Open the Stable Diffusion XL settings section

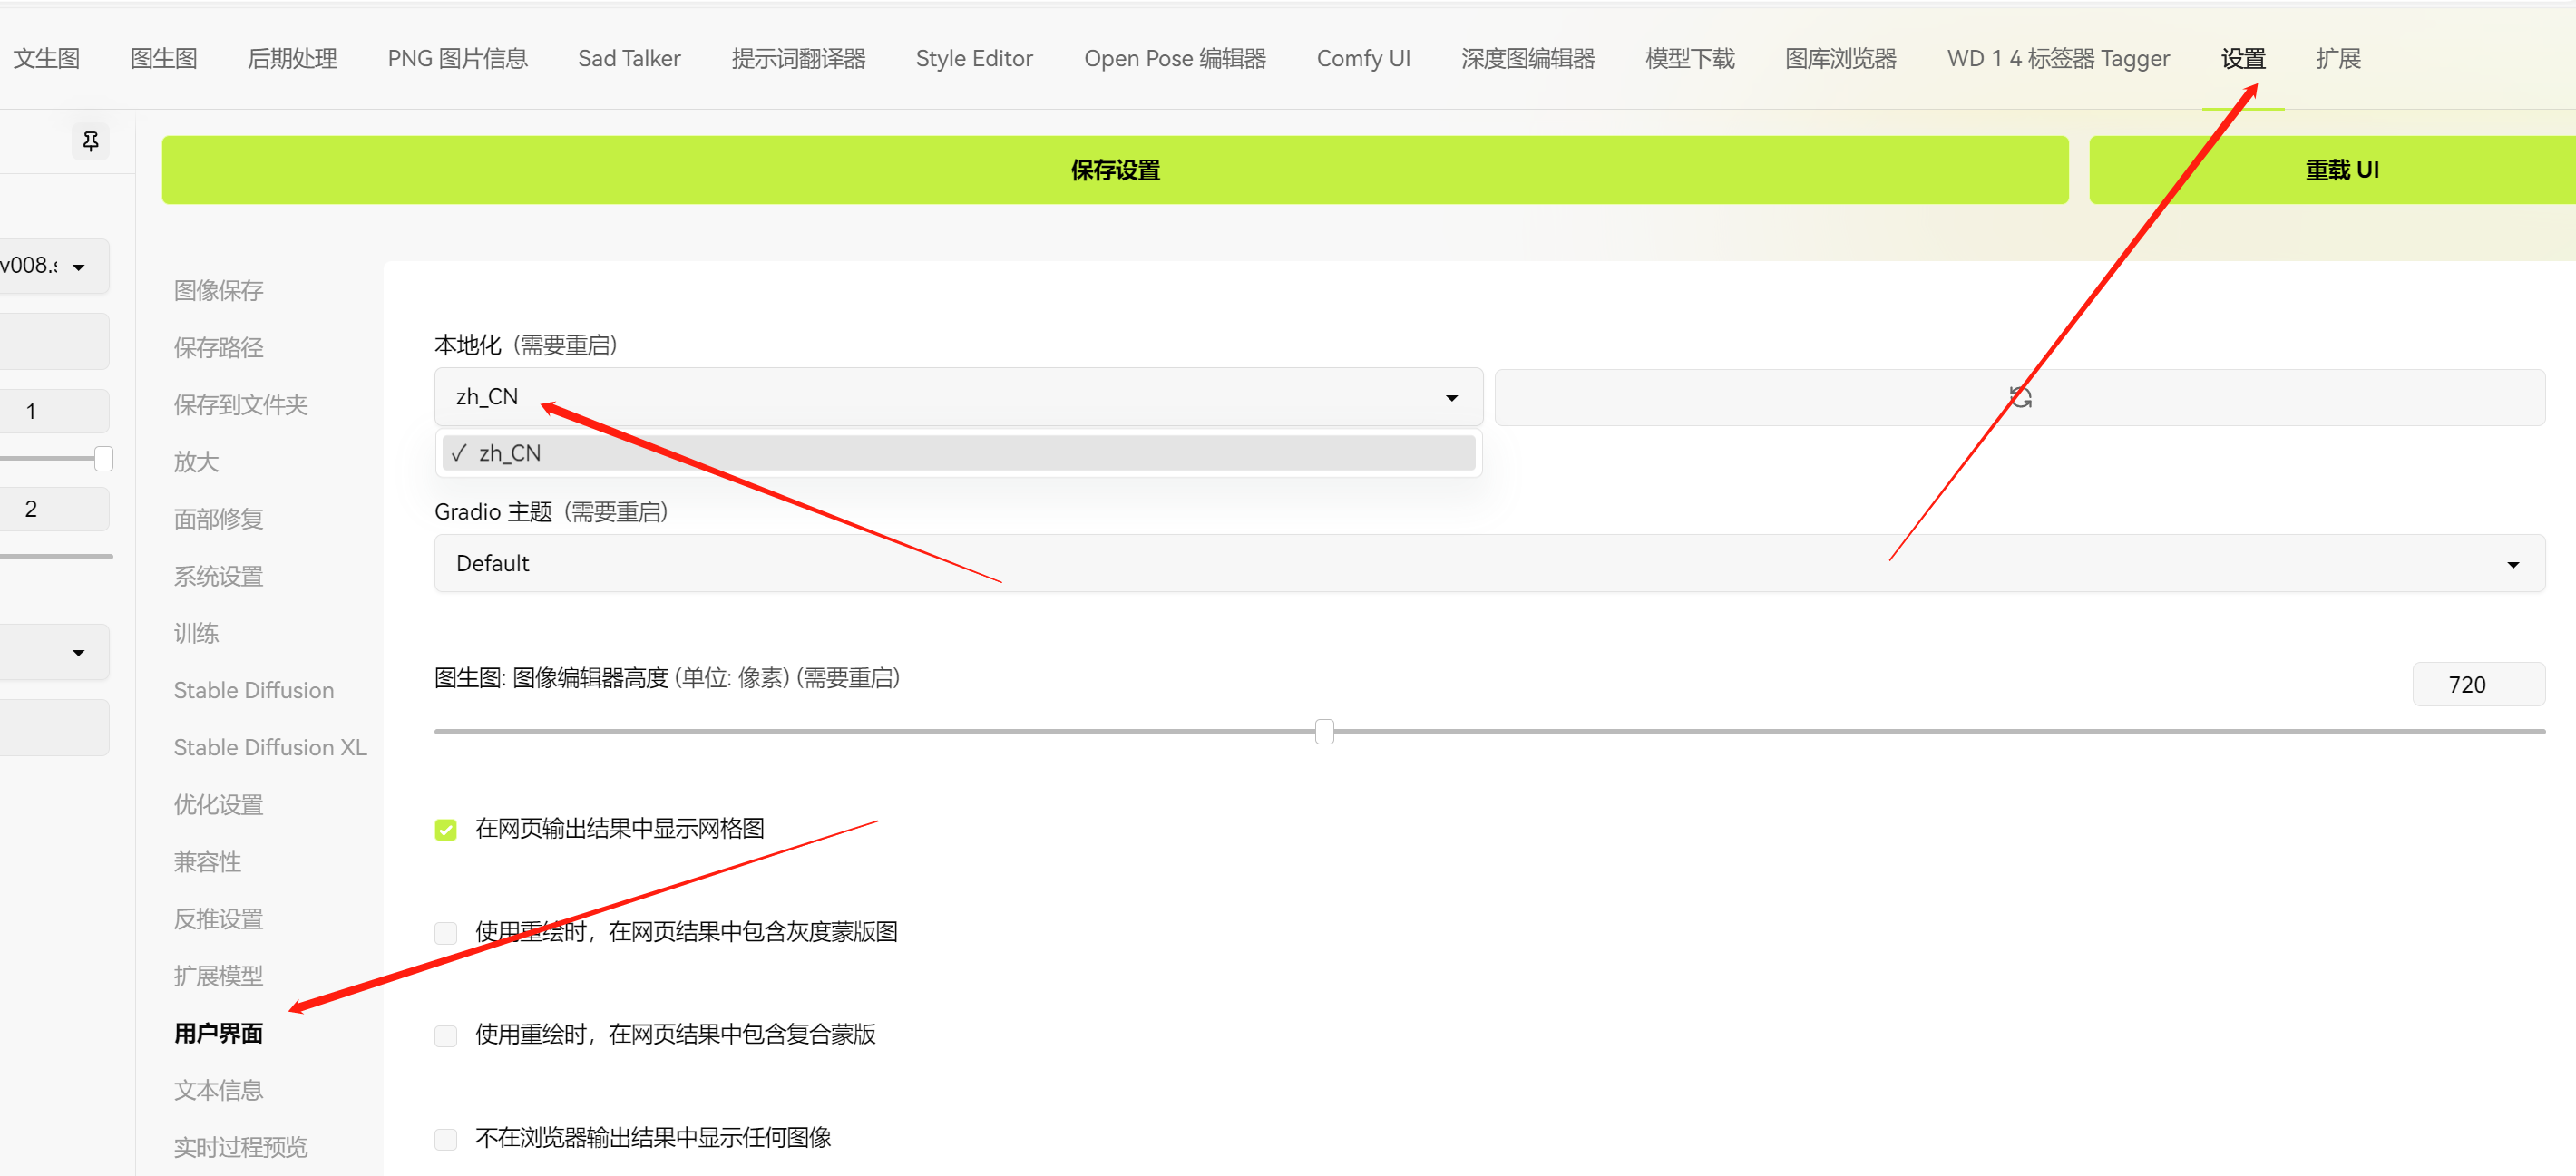269,746
